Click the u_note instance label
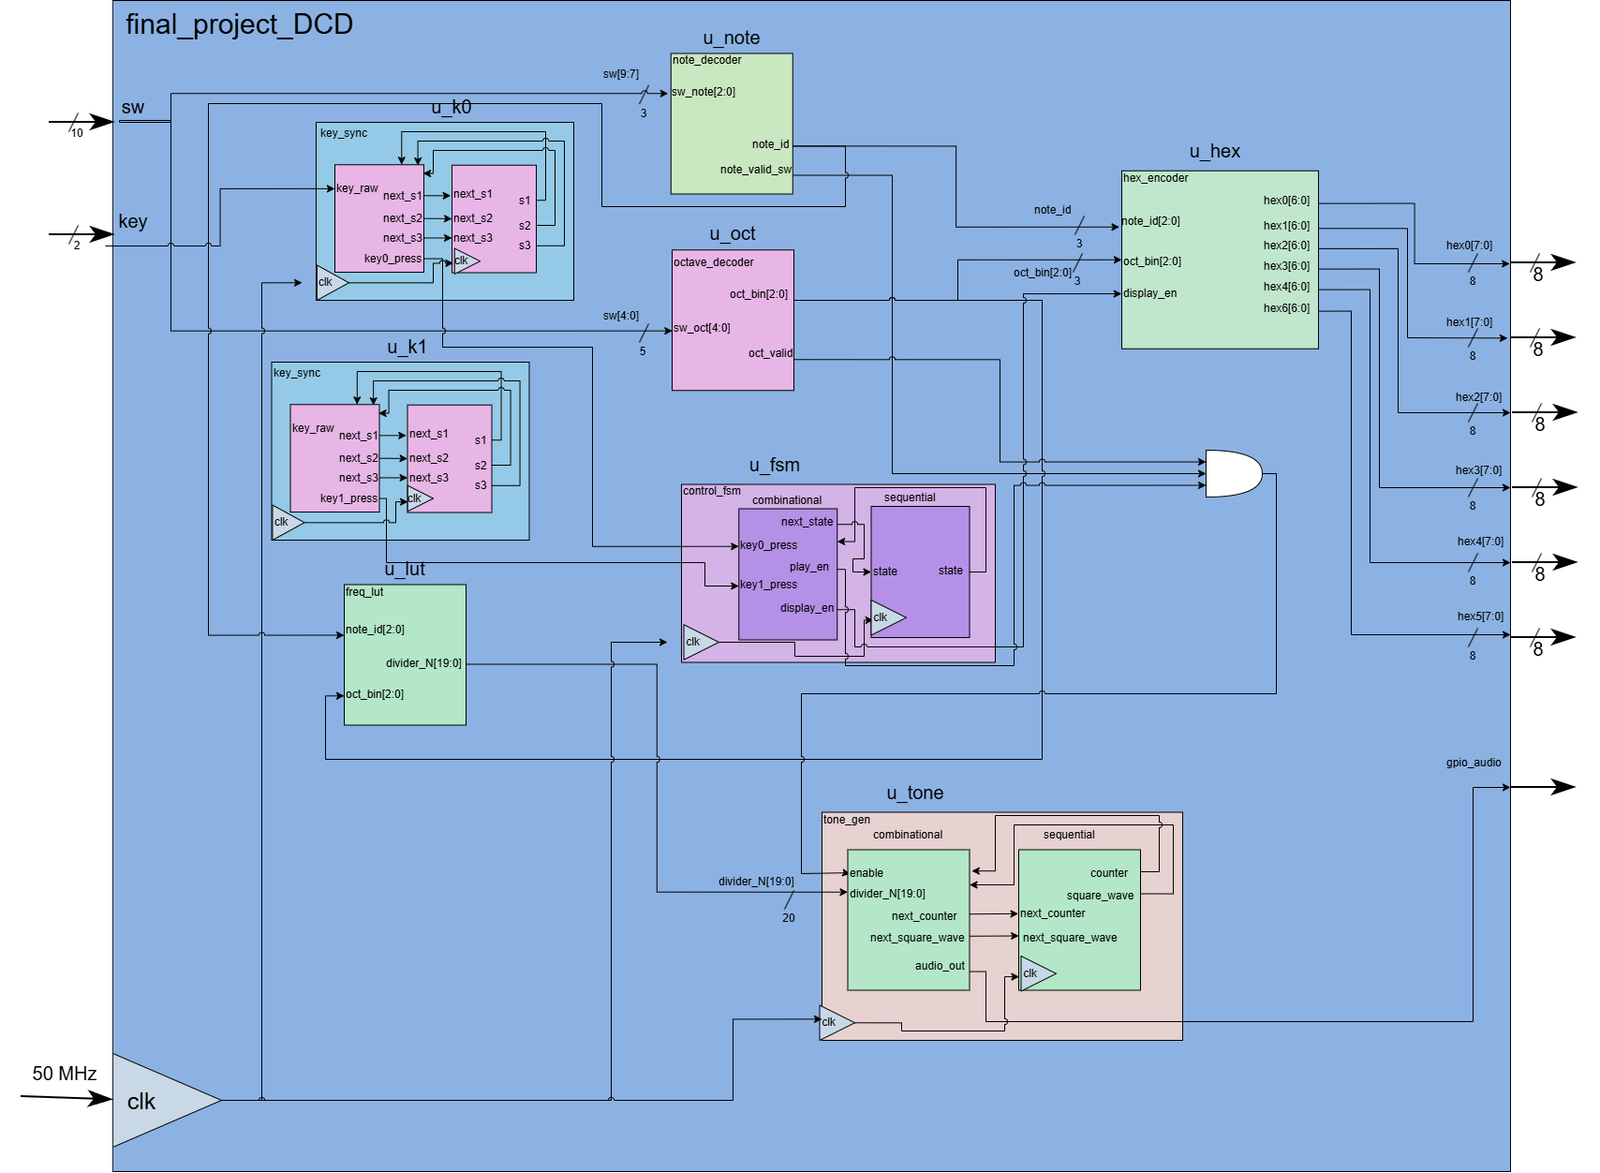 coord(731,38)
